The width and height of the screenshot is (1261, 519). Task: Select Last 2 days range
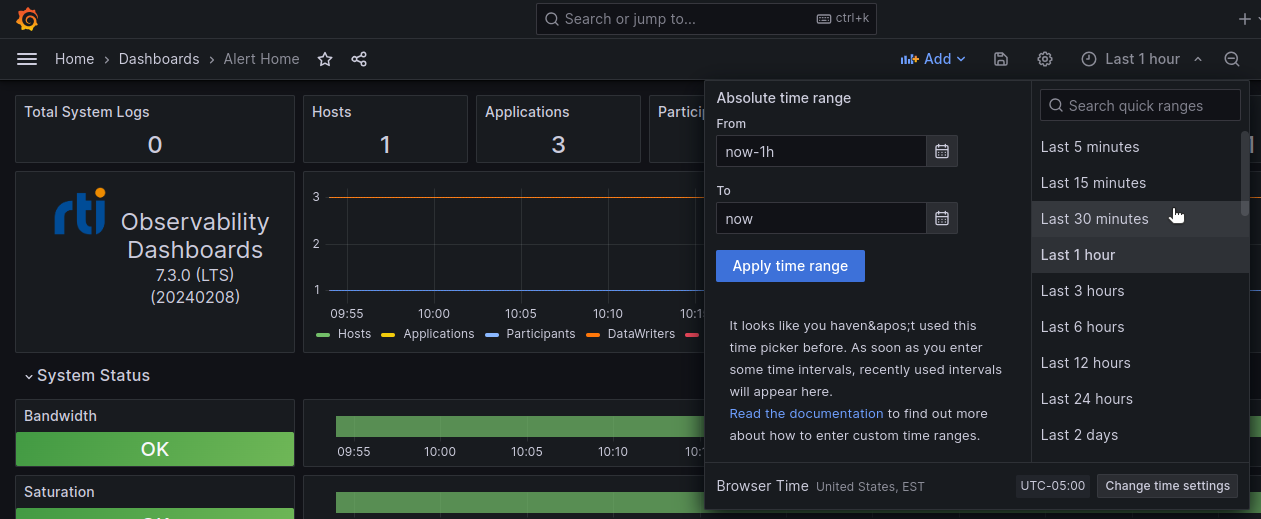[1140, 435]
